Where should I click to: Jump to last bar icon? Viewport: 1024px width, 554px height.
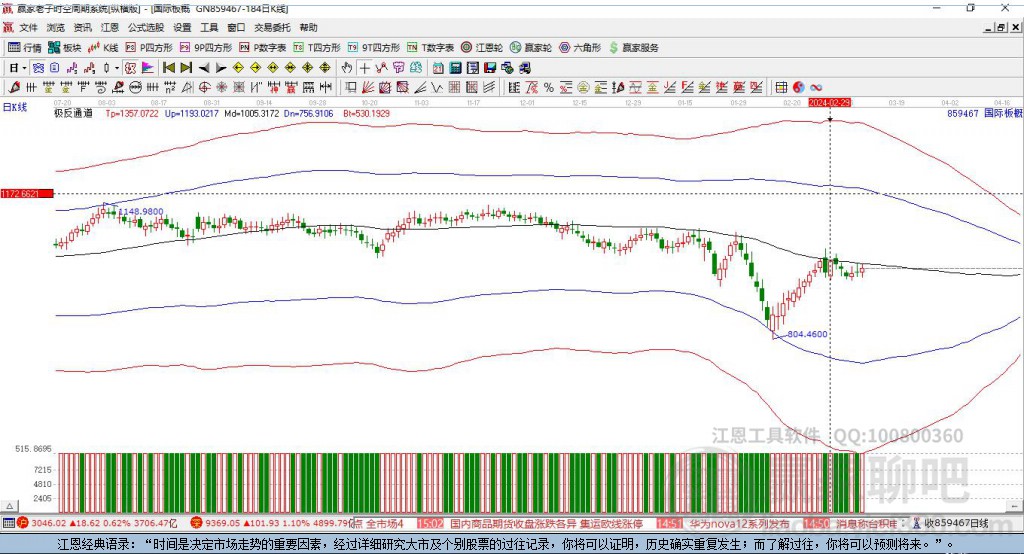186,67
